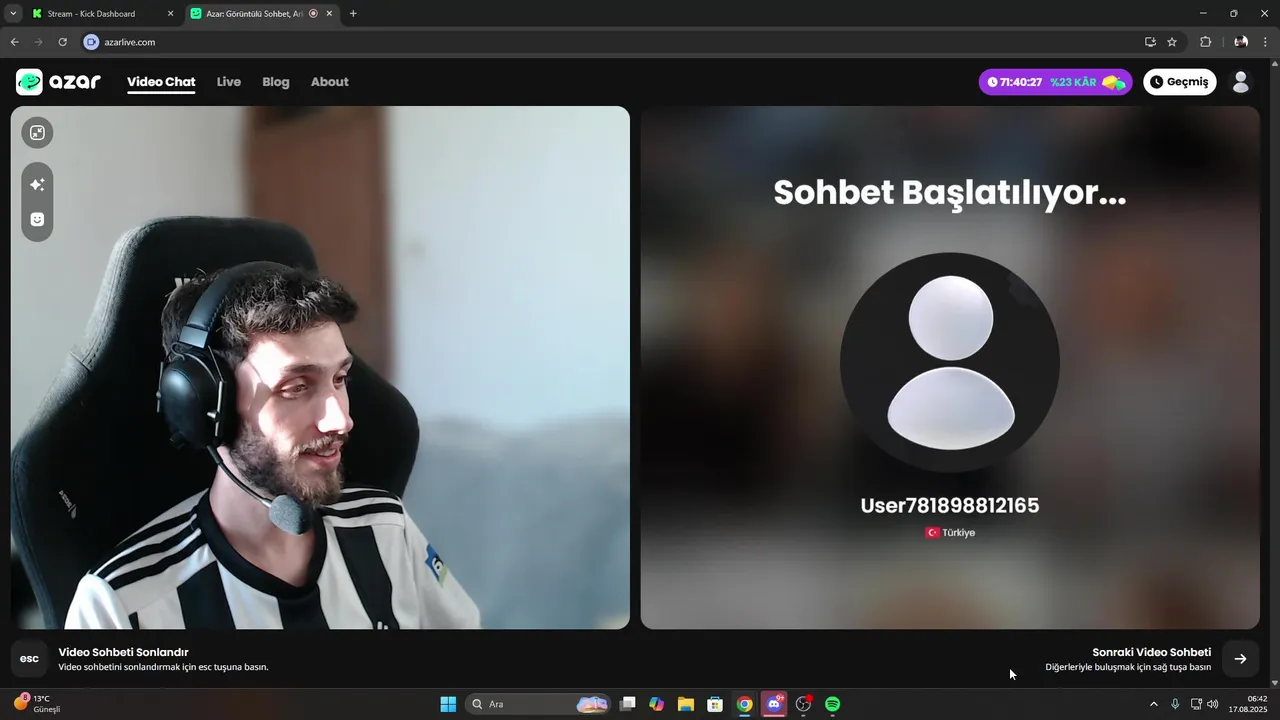This screenshot has height=720, width=1280.
Task: Open the Video Chat tab
Action: click(161, 82)
